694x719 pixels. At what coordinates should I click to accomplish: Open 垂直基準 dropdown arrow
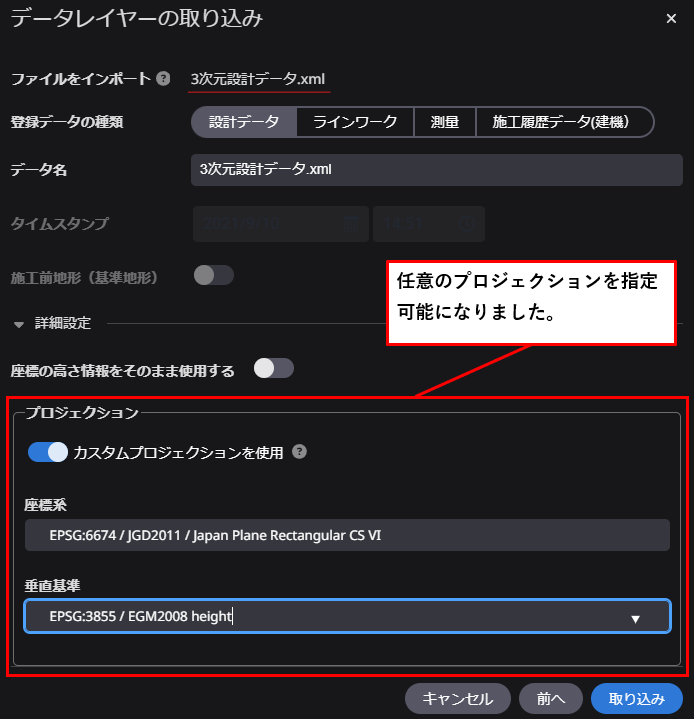point(635,619)
